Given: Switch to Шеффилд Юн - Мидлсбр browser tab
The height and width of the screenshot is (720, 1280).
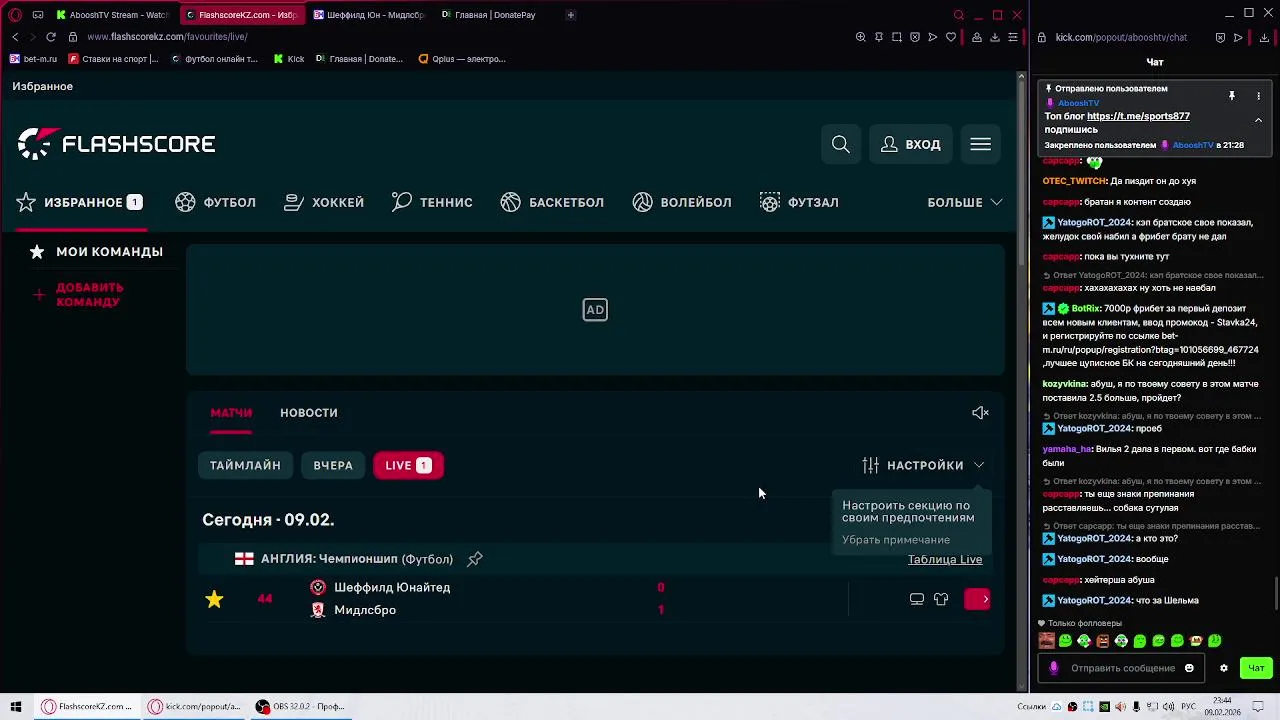Looking at the screenshot, I should (x=369, y=15).
